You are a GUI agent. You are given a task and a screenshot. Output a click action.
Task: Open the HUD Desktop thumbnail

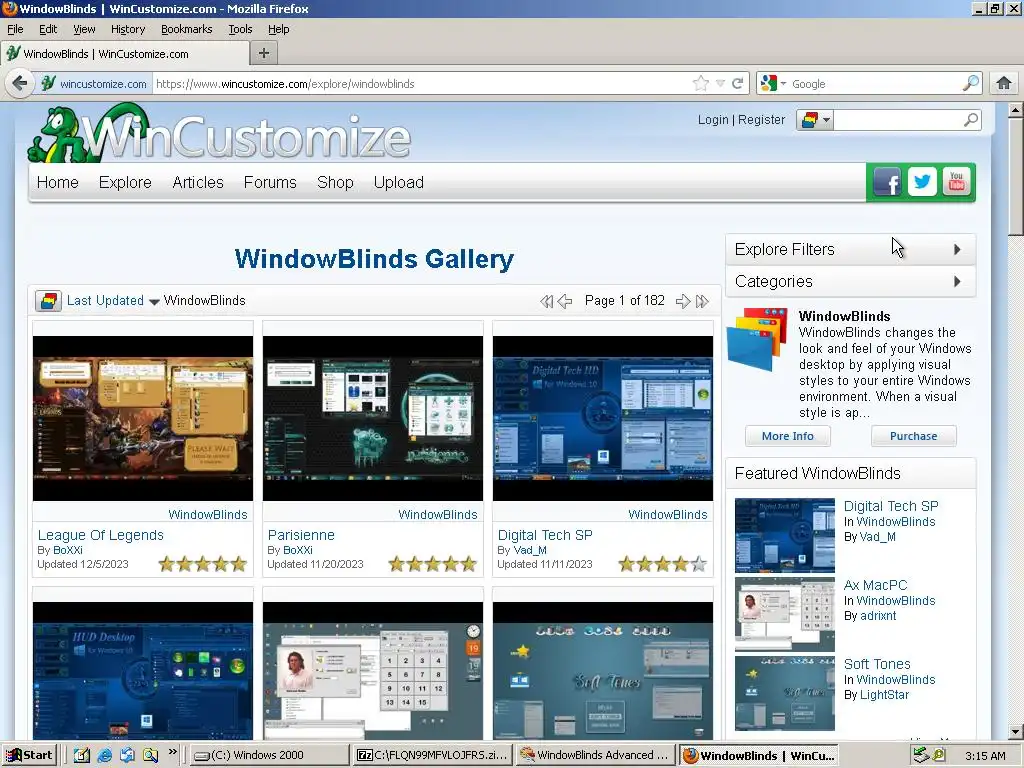143,671
